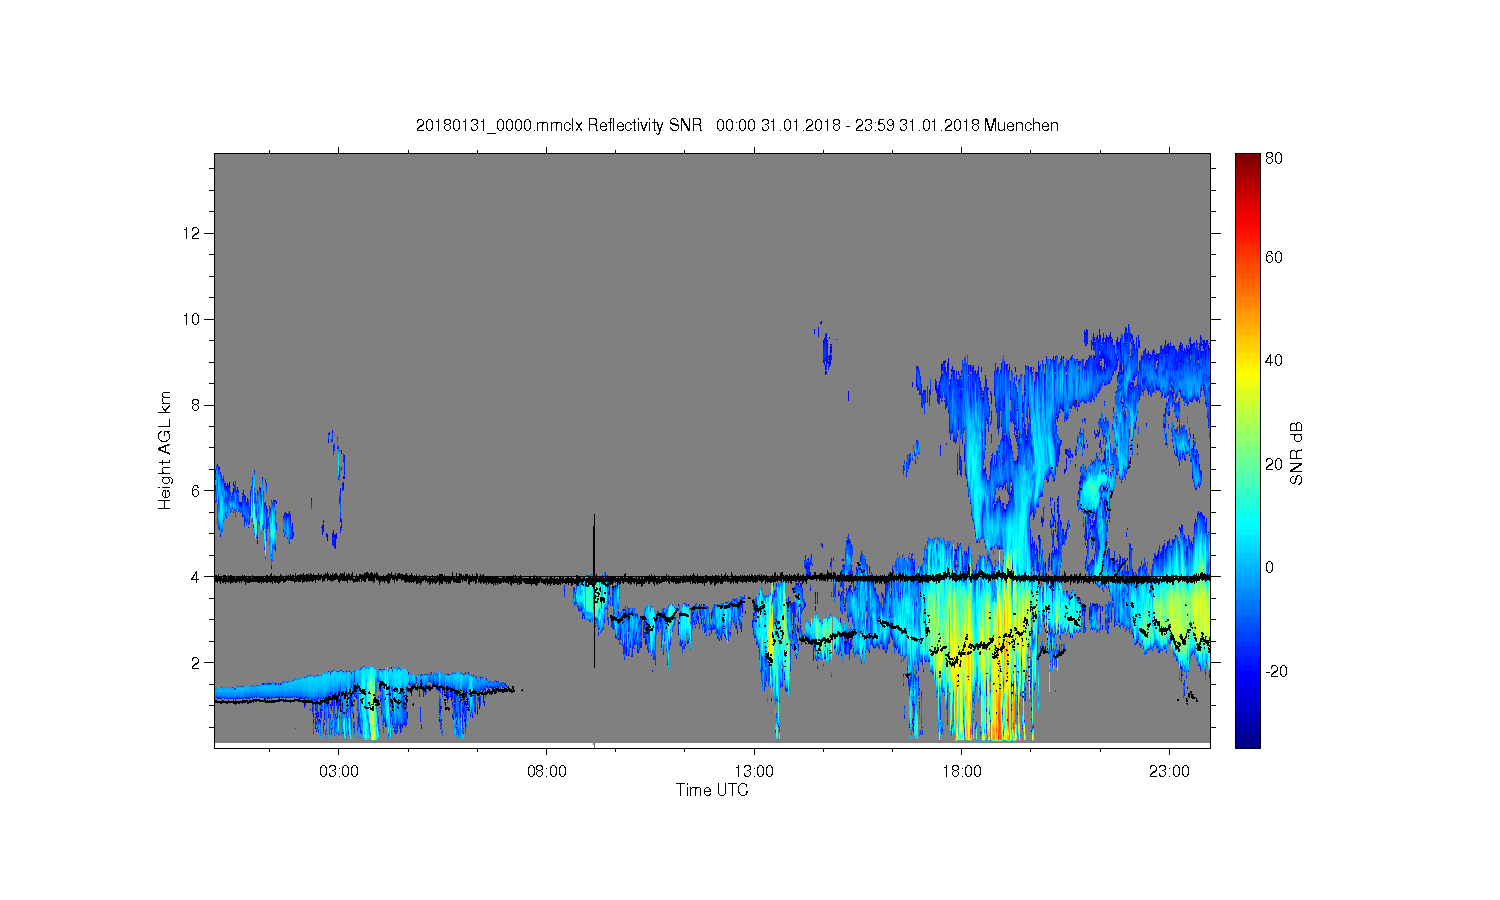Click the colorbar value 20
1500x900 pixels.
click(1274, 464)
